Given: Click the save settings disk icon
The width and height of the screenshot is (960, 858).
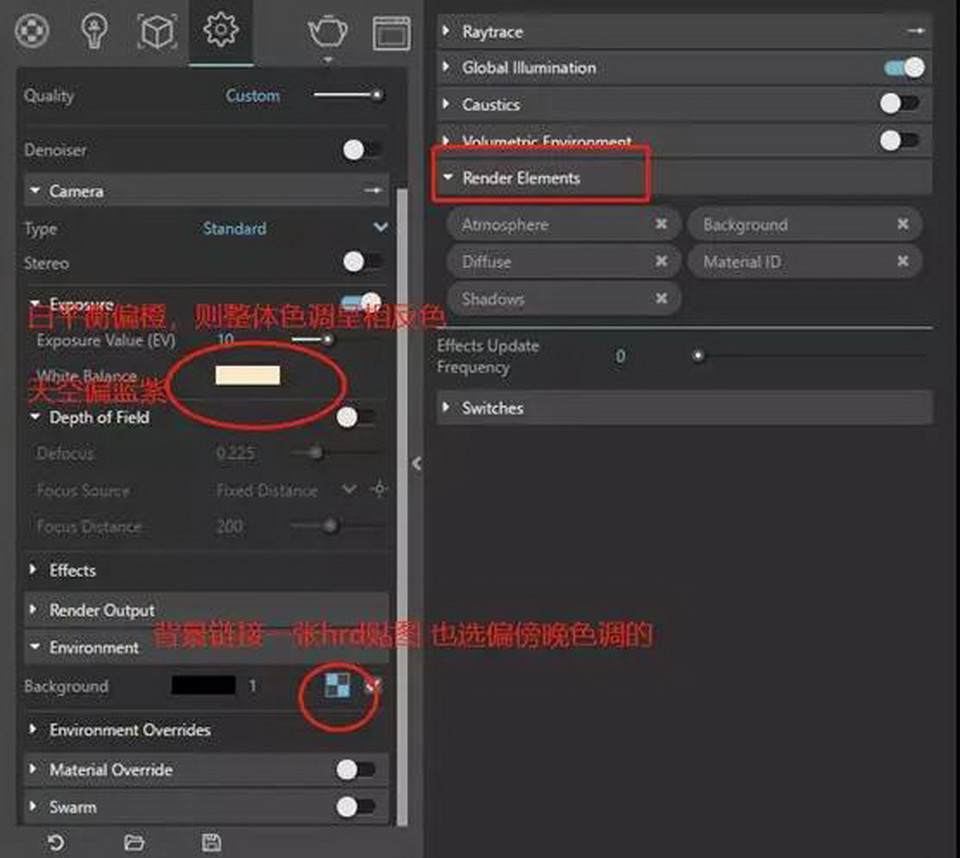Looking at the screenshot, I should (211, 842).
